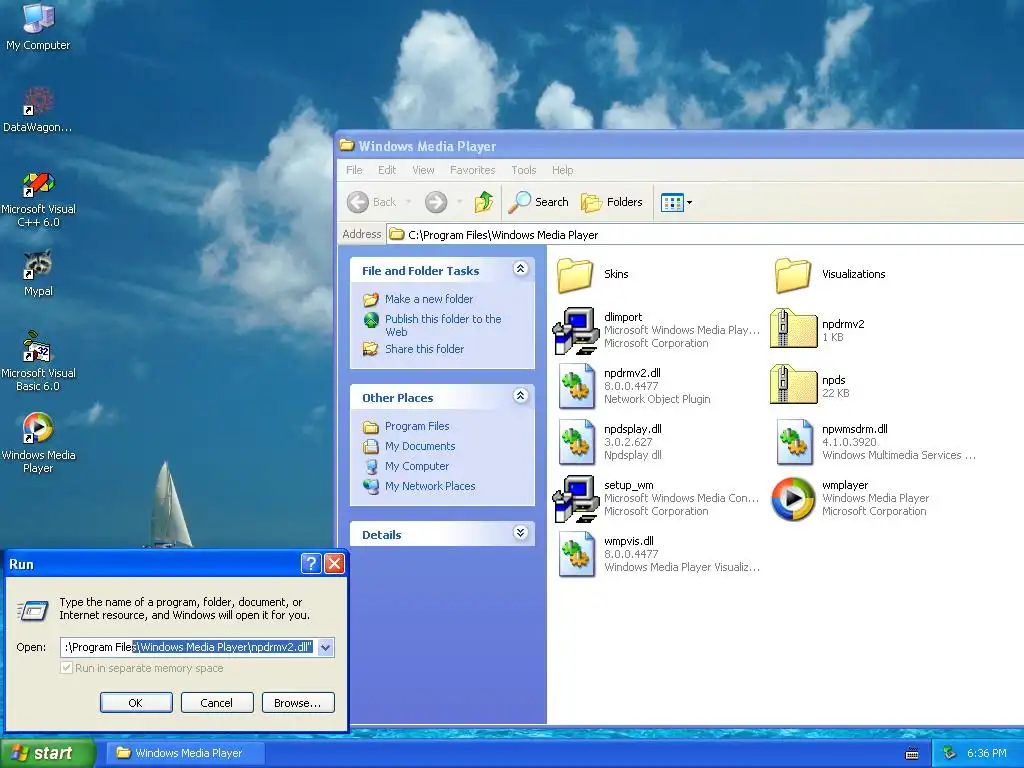The width and height of the screenshot is (1024, 768).
Task: Click Share this folder link
Action: [424, 349]
